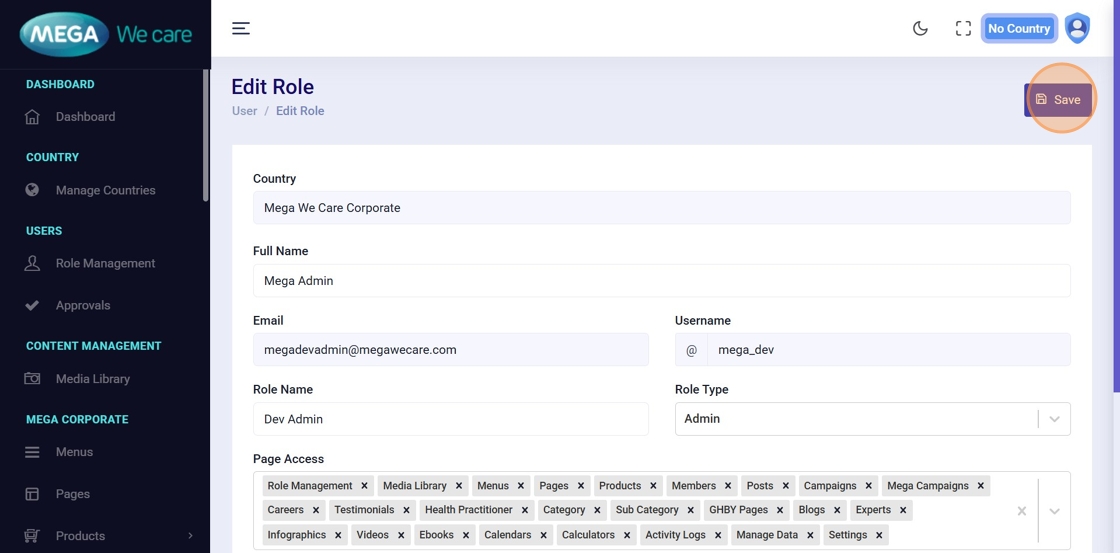Click the Role Management user icon
The width and height of the screenshot is (1120, 553).
(x=32, y=263)
